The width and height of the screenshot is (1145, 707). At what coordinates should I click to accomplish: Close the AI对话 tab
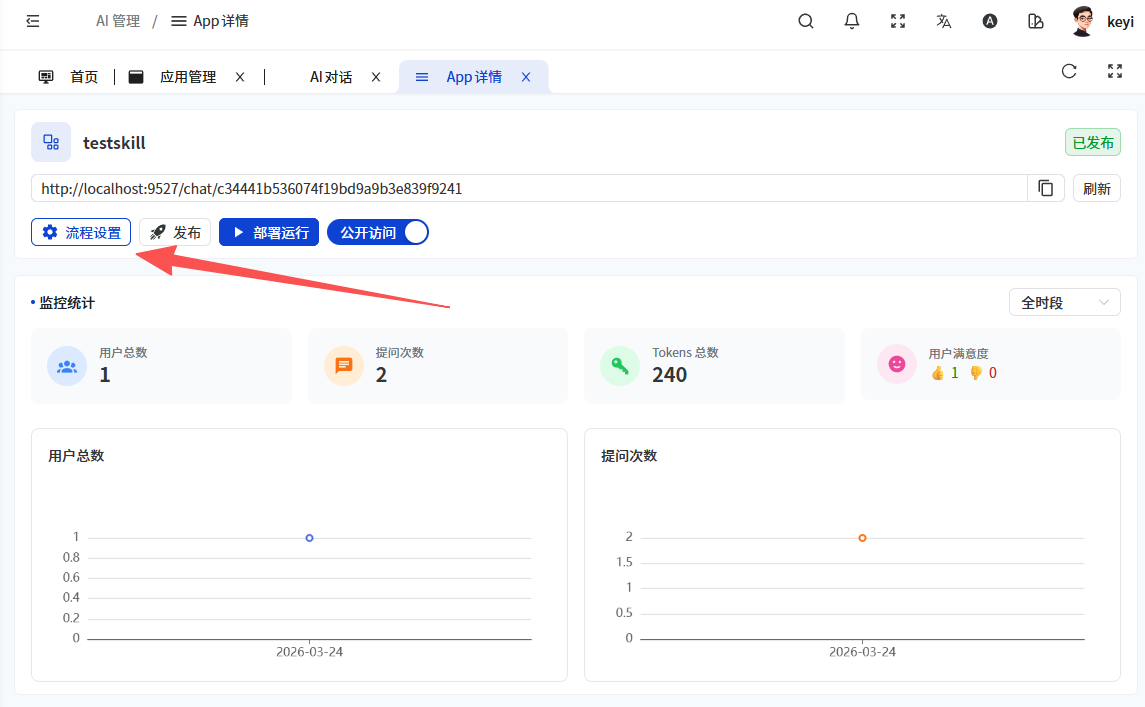point(376,77)
